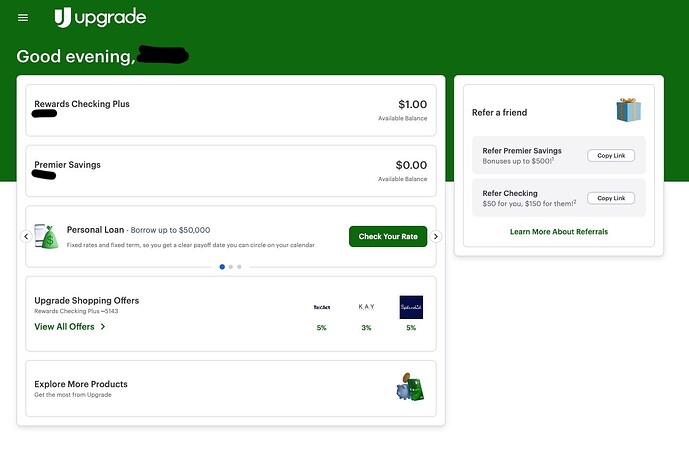This screenshot has width=689, height=449.
Task: Select the TaxAct 5% offer logo
Action: [321, 307]
